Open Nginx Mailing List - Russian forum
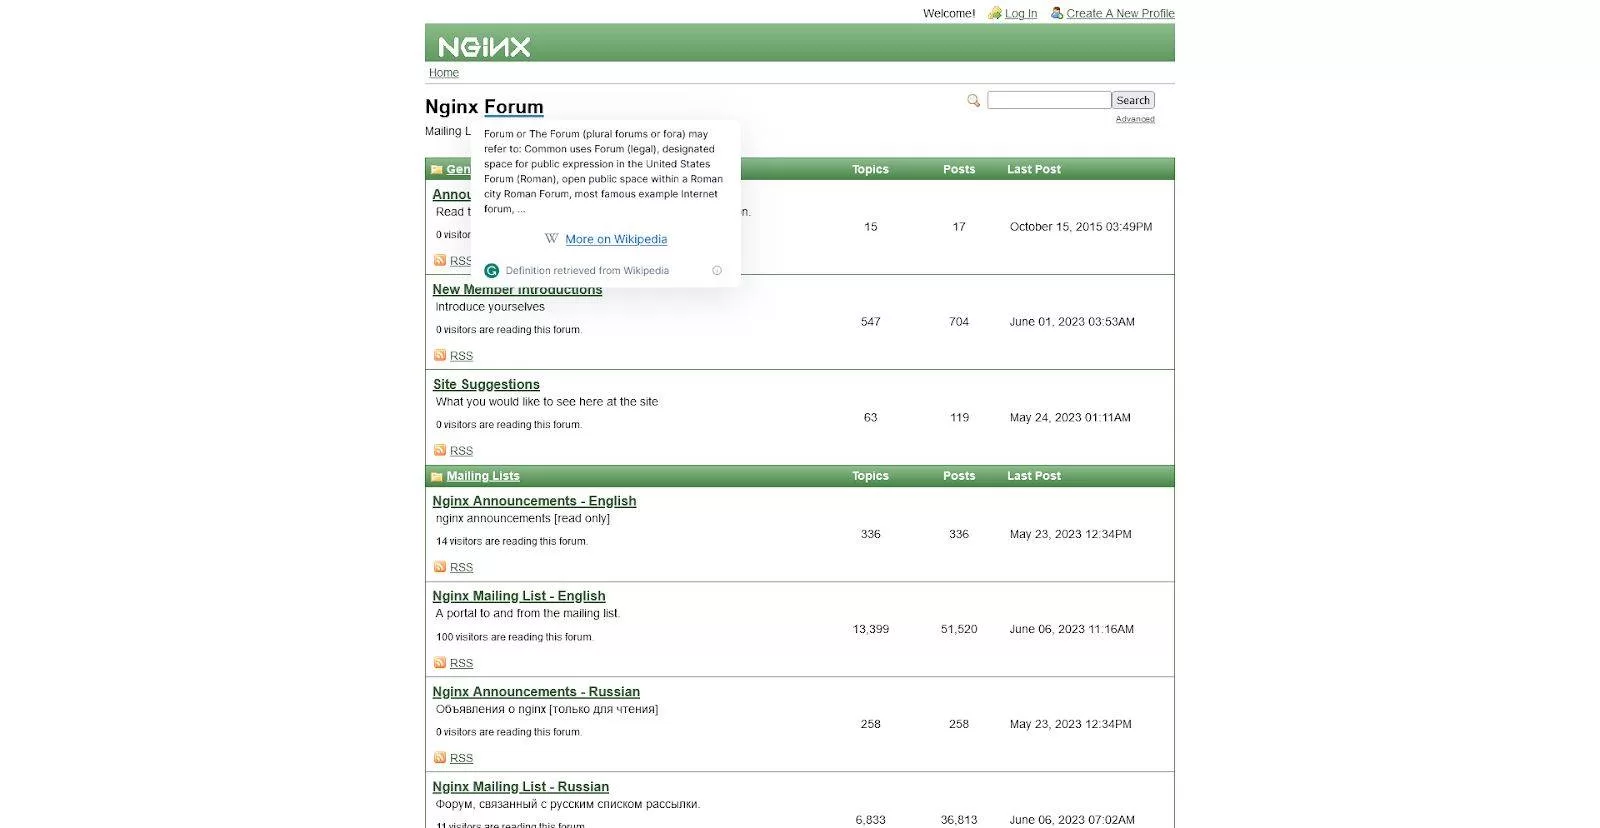 [x=520, y=787]
